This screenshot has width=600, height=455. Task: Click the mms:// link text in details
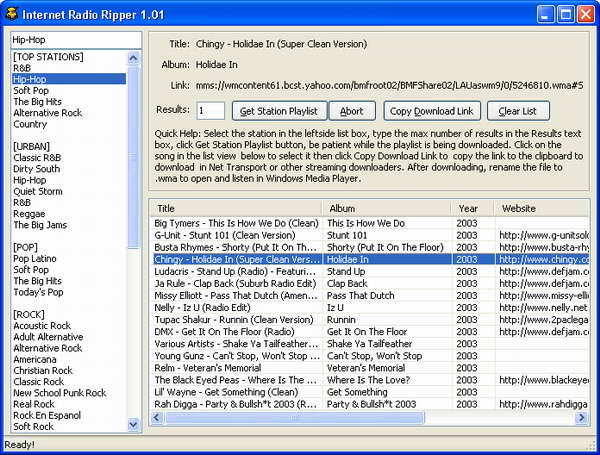pos(389,86)
